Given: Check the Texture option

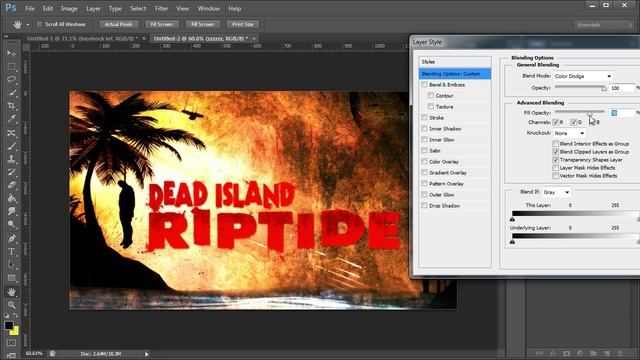Looking at the screenshot, I should pos(431,107).
